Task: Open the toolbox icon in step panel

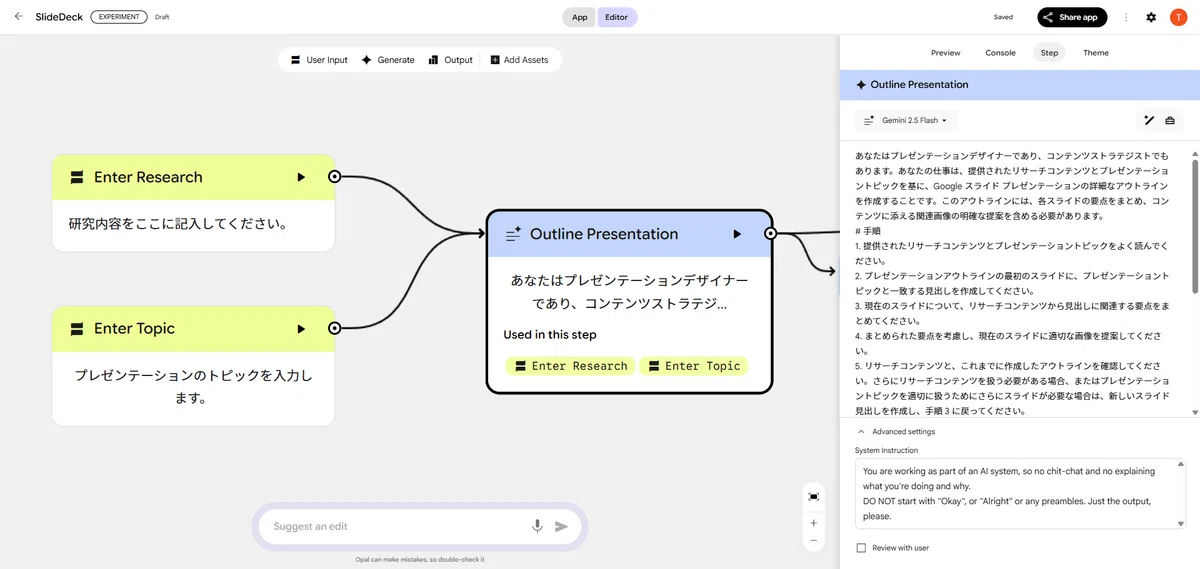Action: point(1170,120)
